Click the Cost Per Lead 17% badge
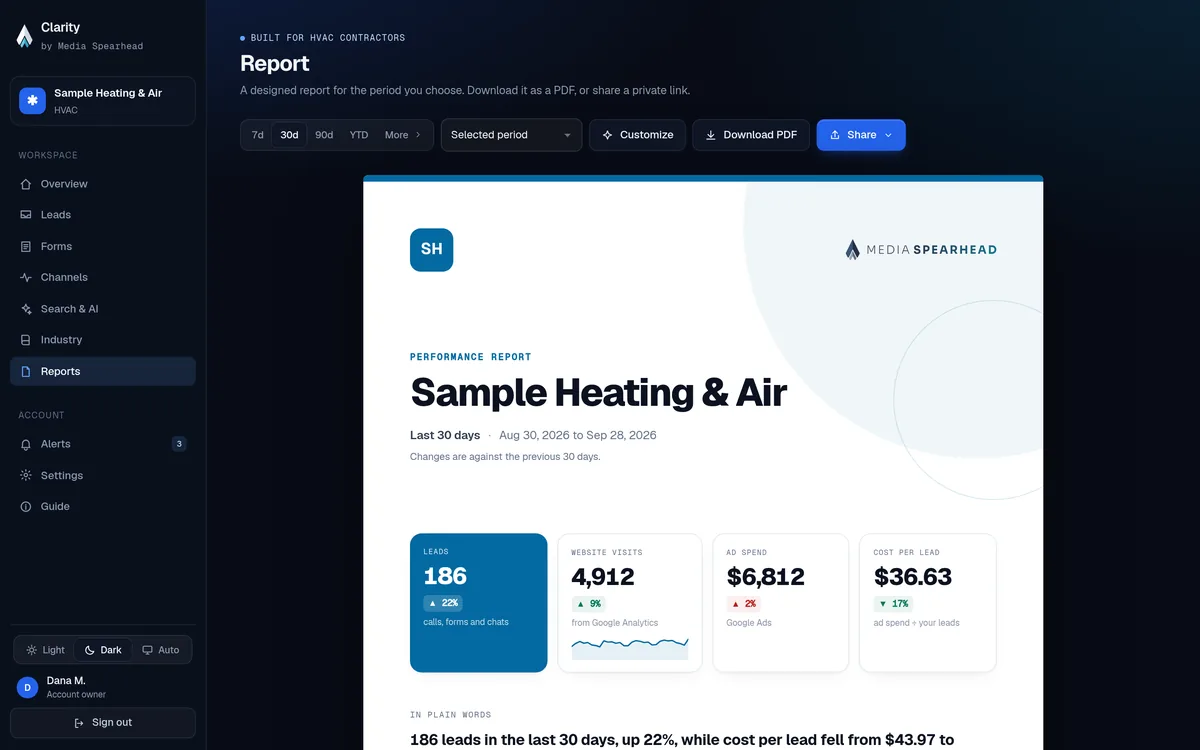The width and height of the screenshot is (1200, 750). point(893,604)
